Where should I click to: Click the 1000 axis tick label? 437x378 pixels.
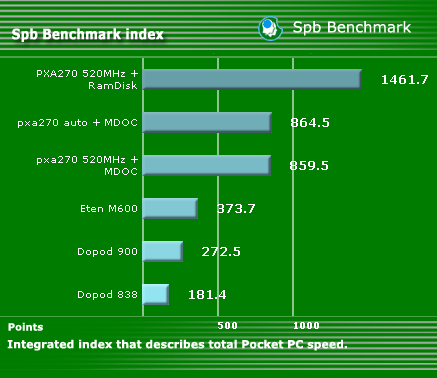point(306,326)
